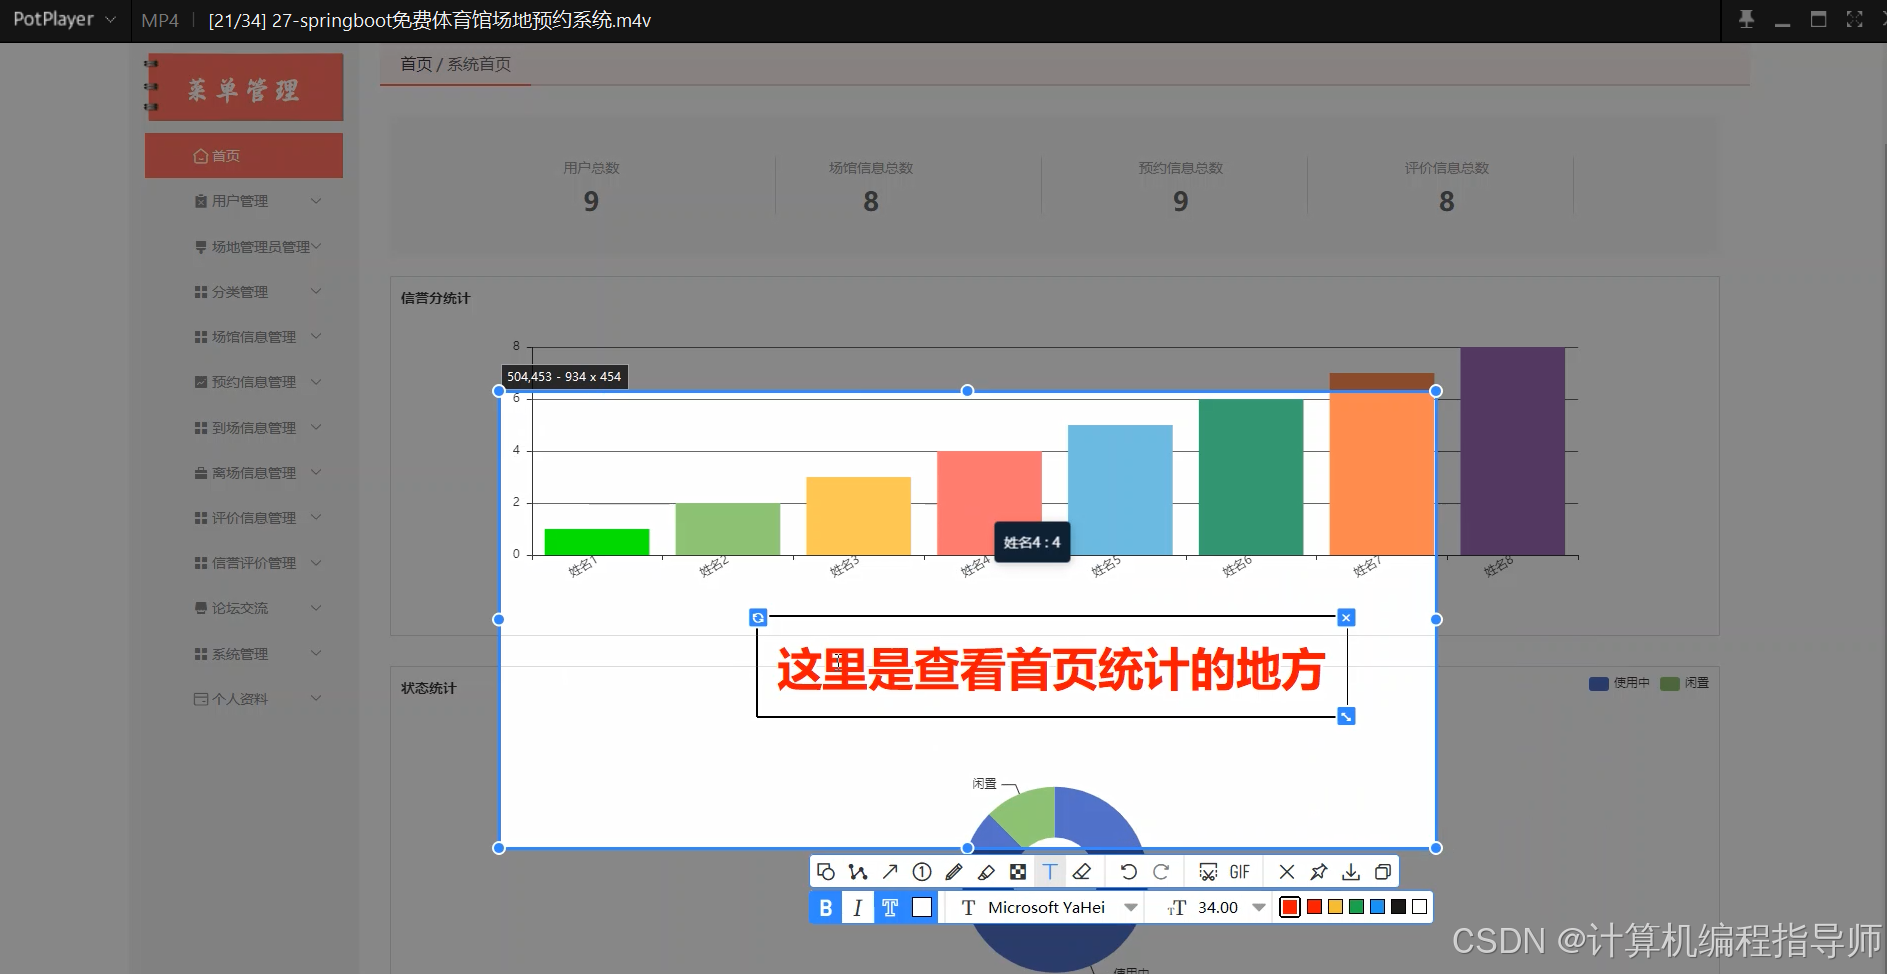Click the light blue 姓名5 bar
1887x974 pixels.
(1120, 490)
